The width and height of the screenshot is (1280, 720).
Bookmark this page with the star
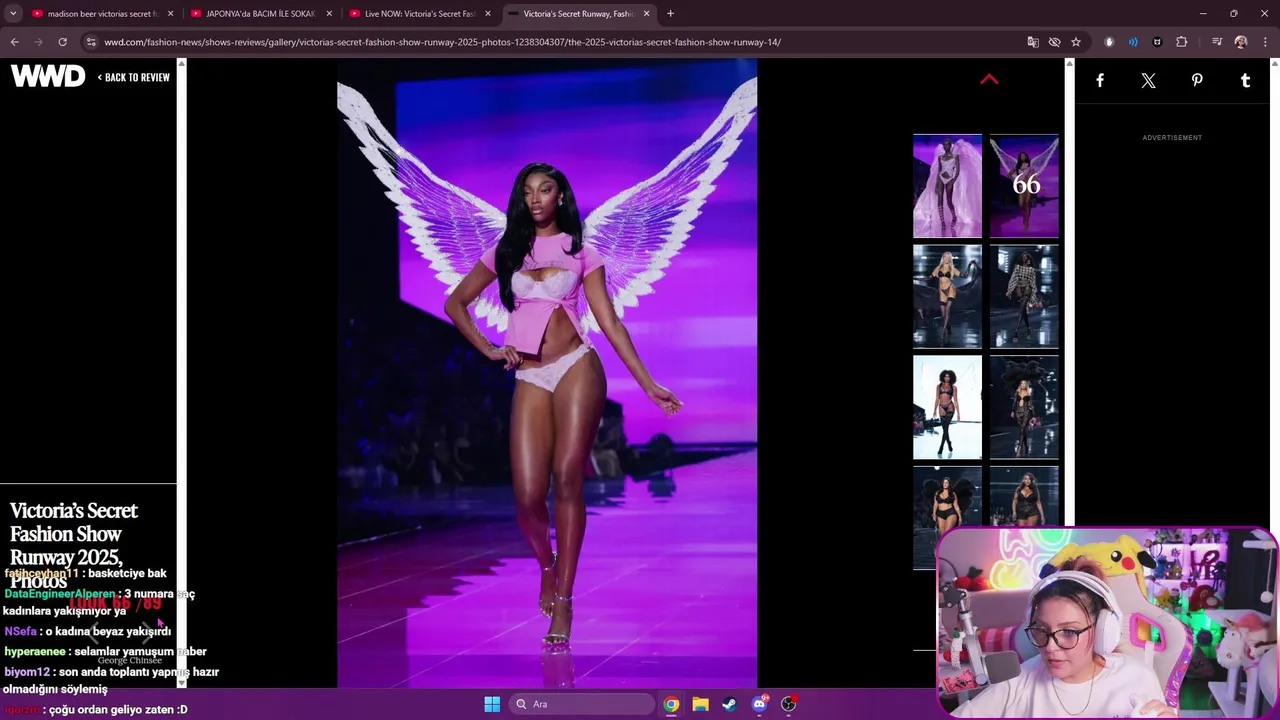click(x=1076, y=42)
